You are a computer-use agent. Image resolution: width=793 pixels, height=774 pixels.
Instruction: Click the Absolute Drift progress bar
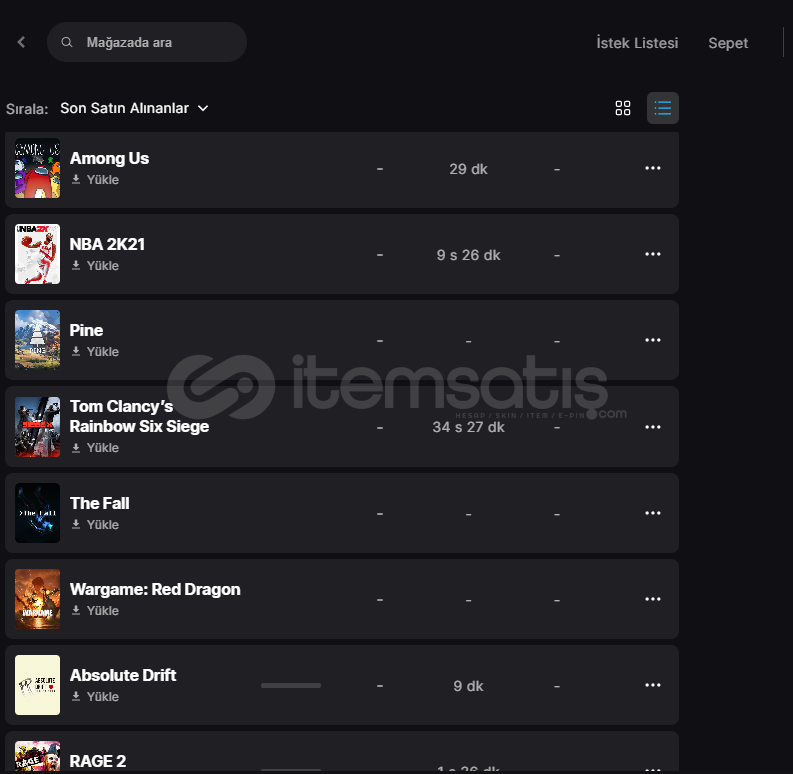click(291, 685)
